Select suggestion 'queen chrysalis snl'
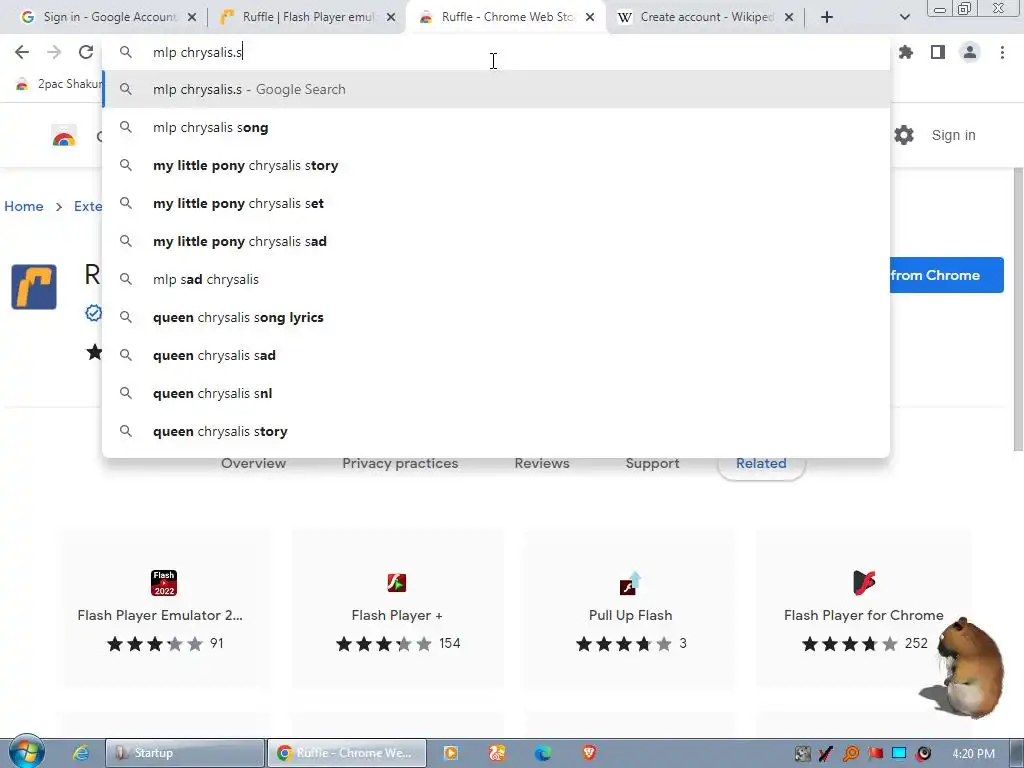This screenshot has width=1024, height=768. [x=496, y=393]
